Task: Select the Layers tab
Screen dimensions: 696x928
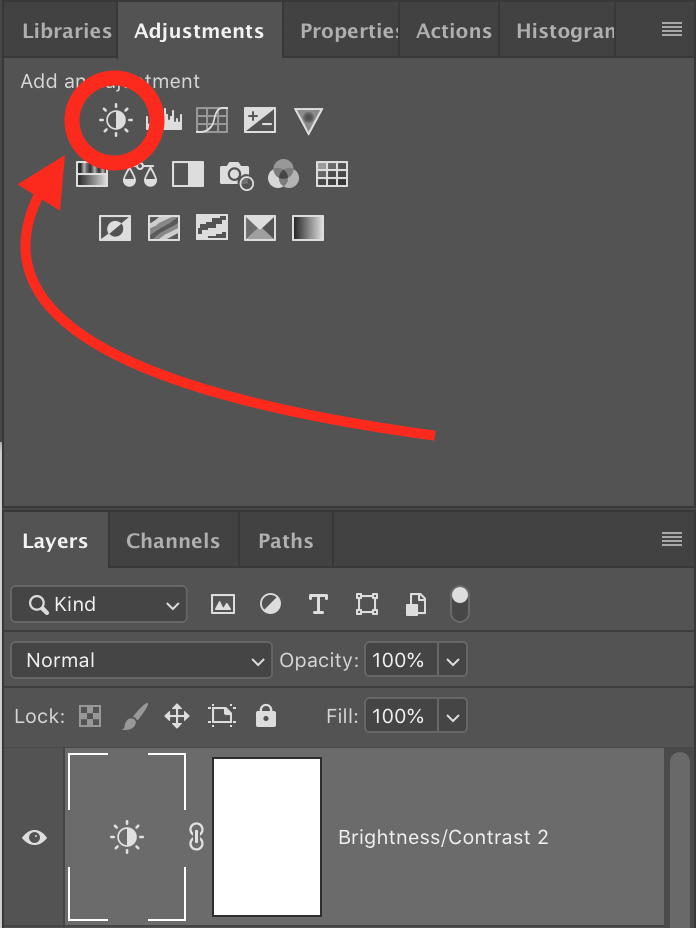Action: (x=55, y=541)
